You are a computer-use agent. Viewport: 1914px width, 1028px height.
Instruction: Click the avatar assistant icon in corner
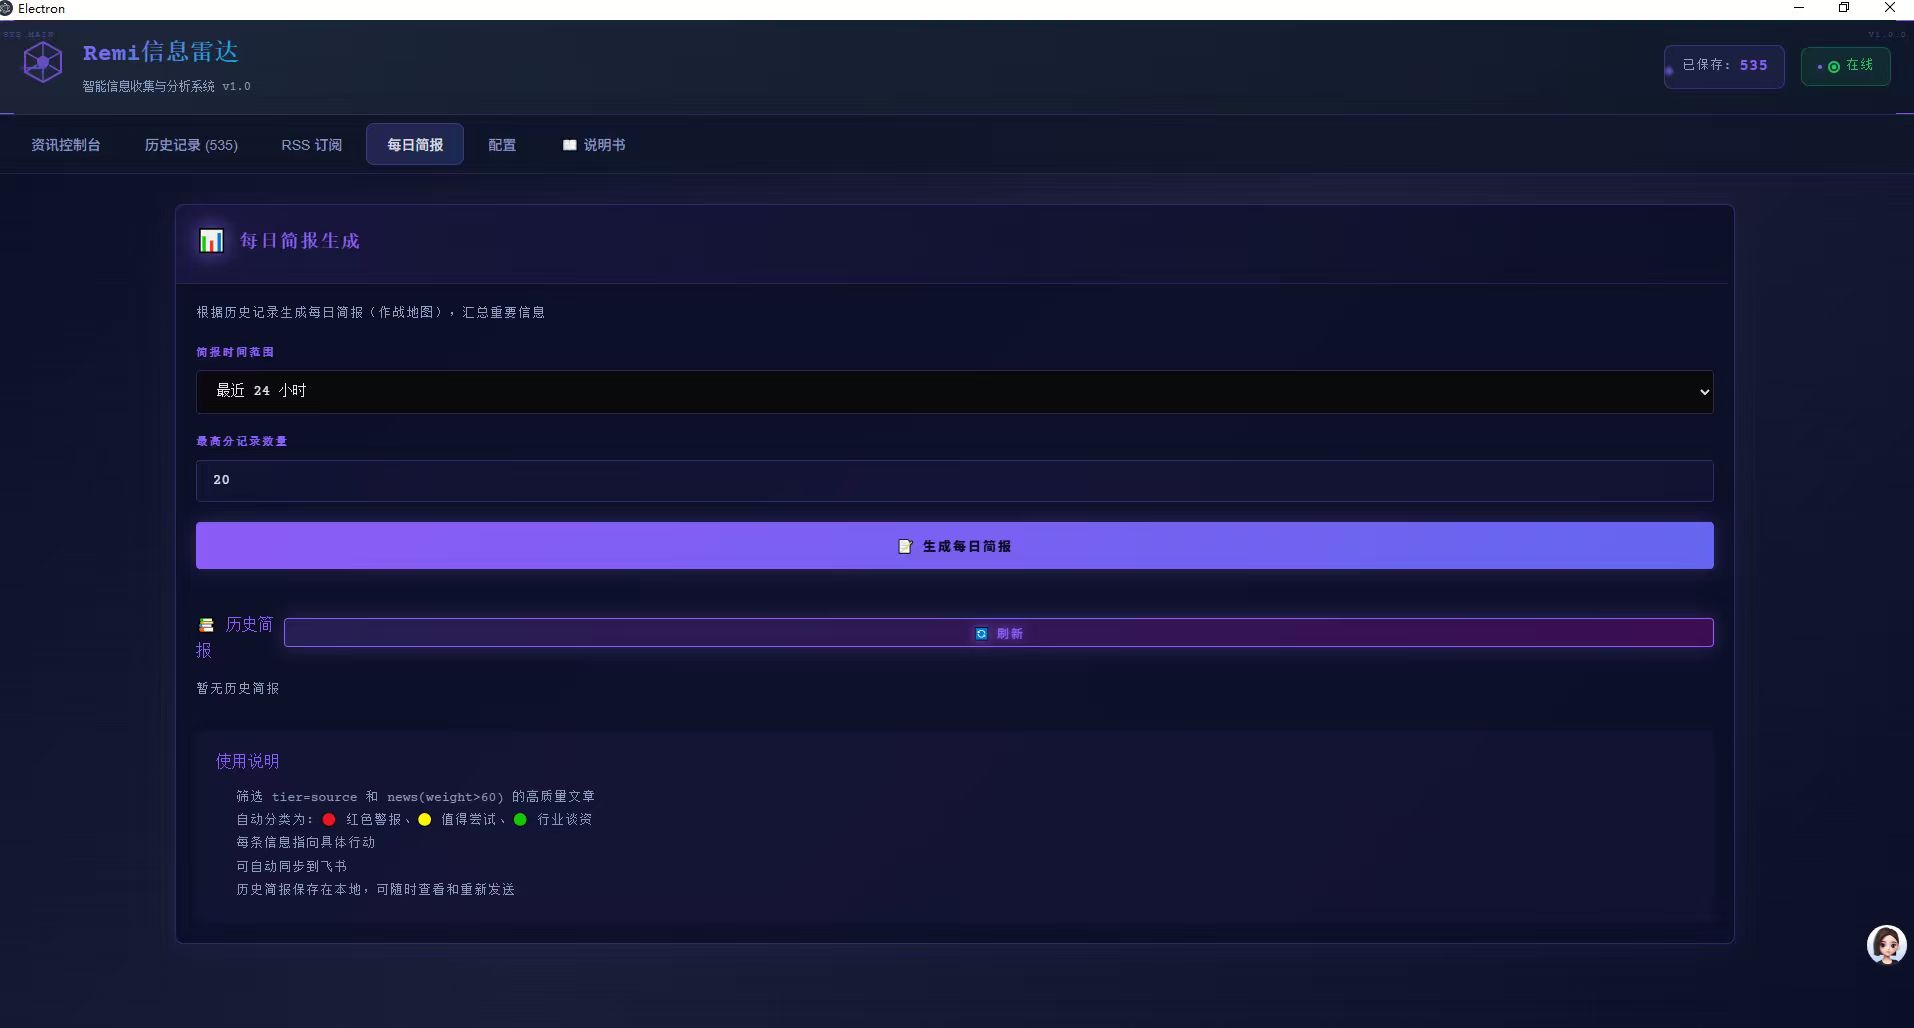[x=1886, y=944]
